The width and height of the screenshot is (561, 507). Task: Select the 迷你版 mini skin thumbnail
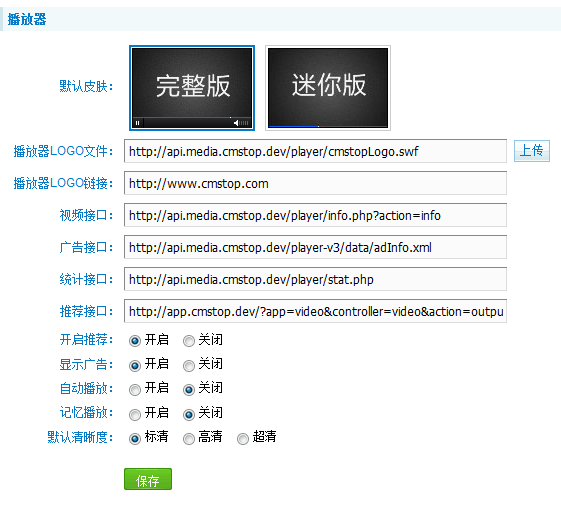[328, 88]
